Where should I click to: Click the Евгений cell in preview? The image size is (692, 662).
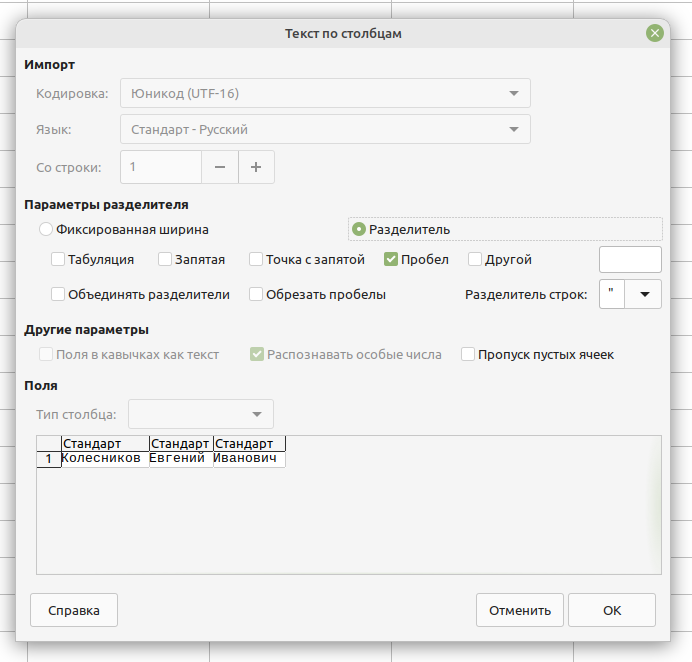pyautogui.click(x=180, y=459)
